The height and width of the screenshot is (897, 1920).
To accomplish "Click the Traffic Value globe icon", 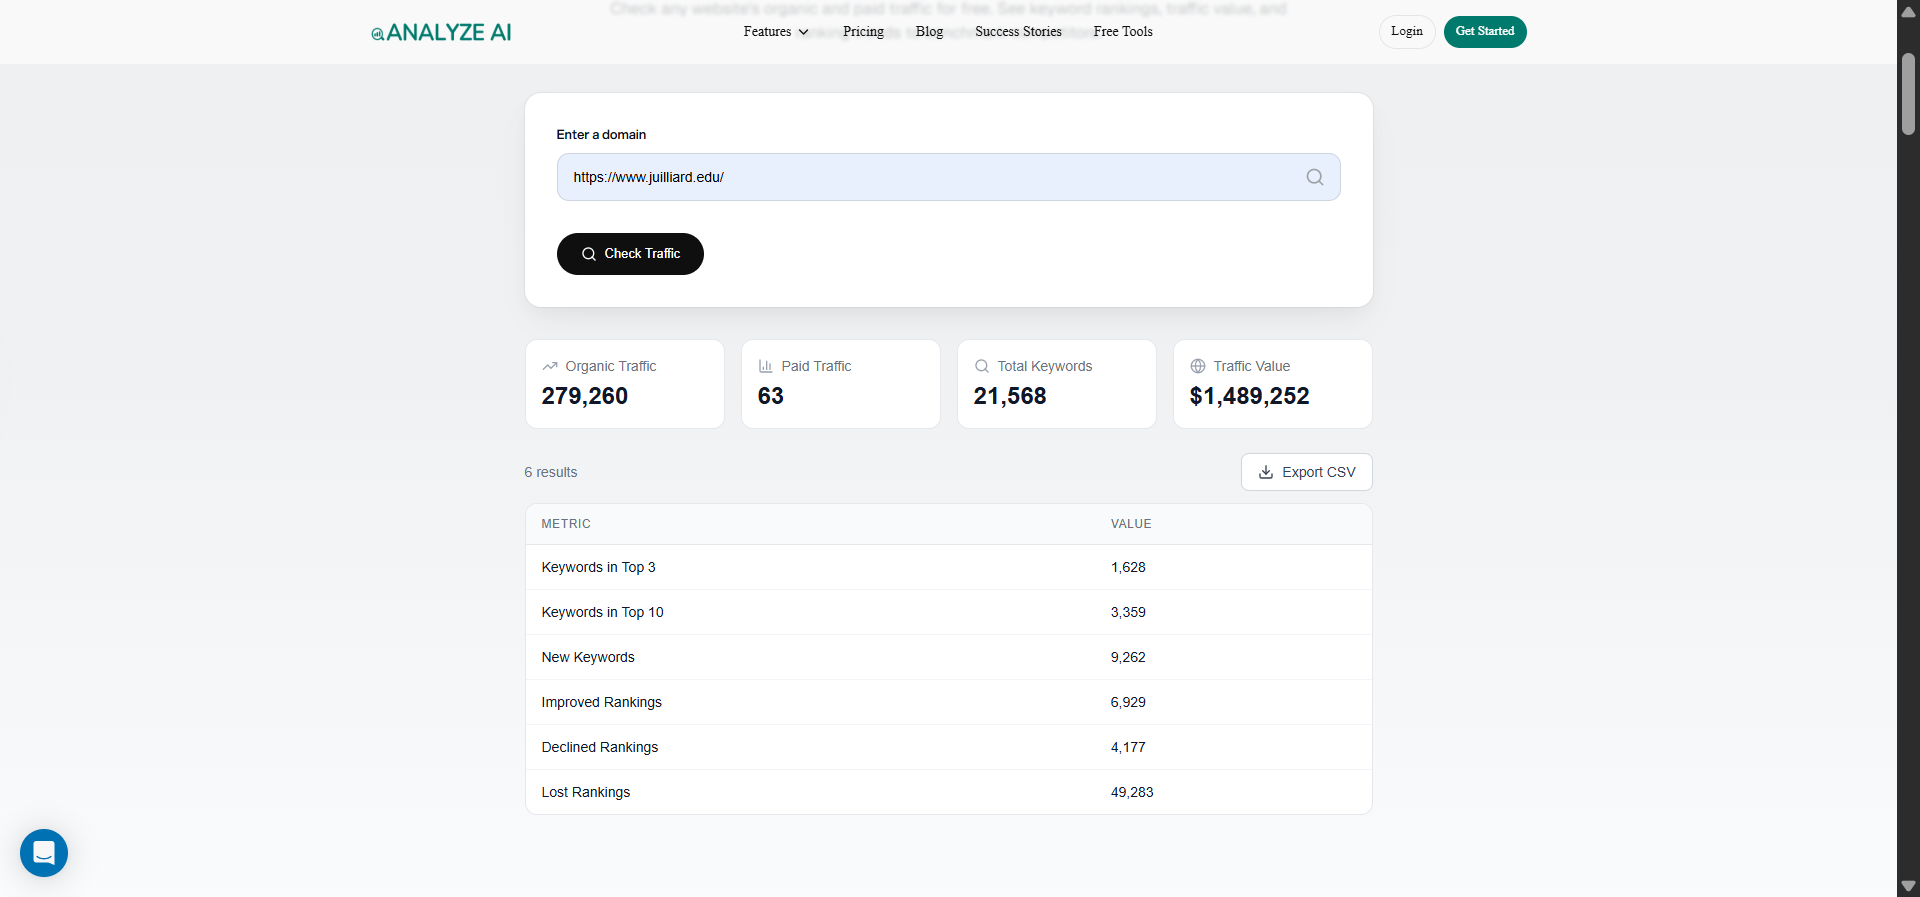I will (x=1198, y=366).
